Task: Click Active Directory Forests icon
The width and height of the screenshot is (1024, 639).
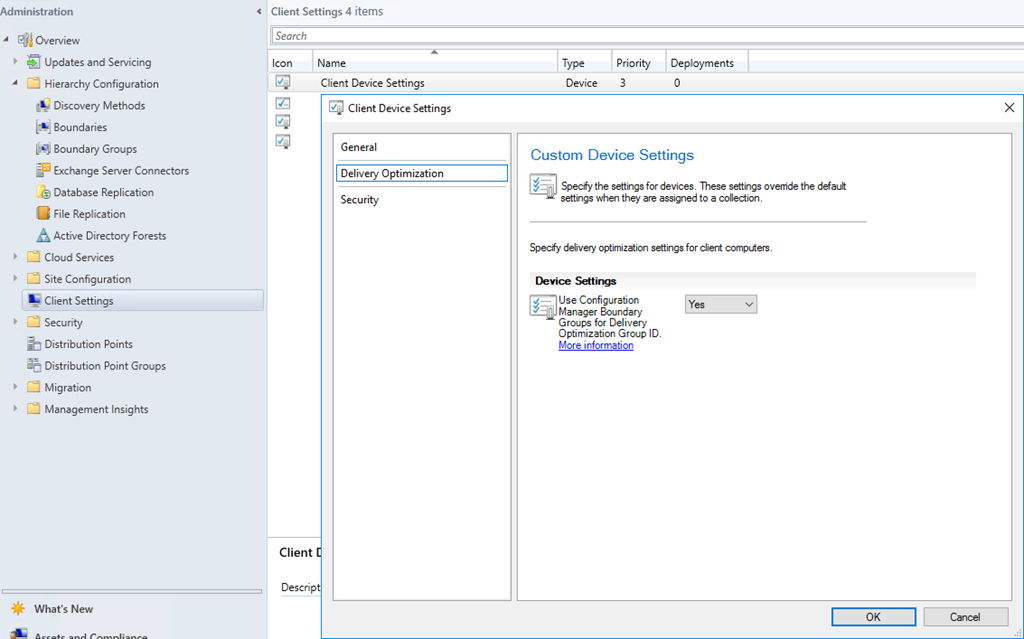Action: pyautogui.click(x=43, y=236)
